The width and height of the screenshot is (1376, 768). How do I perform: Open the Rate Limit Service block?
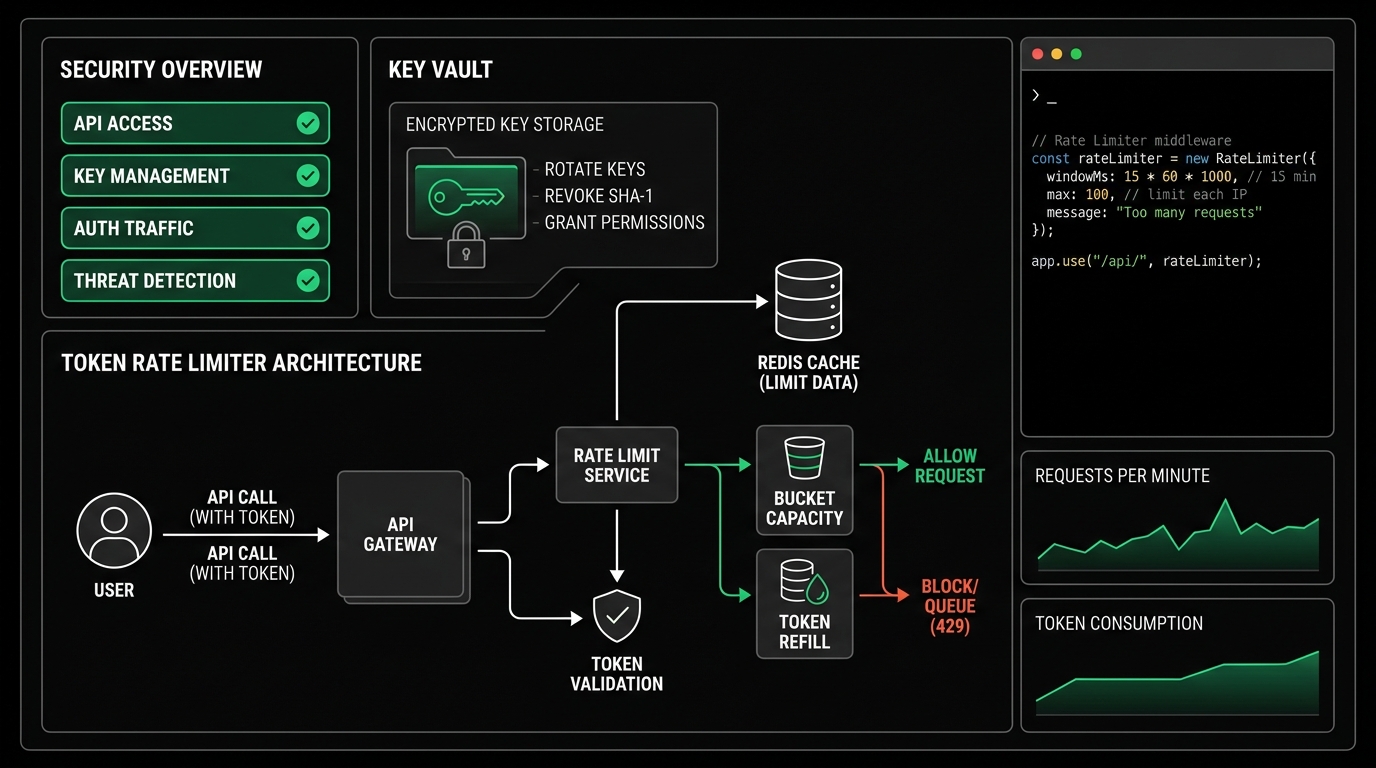[617, 465]
